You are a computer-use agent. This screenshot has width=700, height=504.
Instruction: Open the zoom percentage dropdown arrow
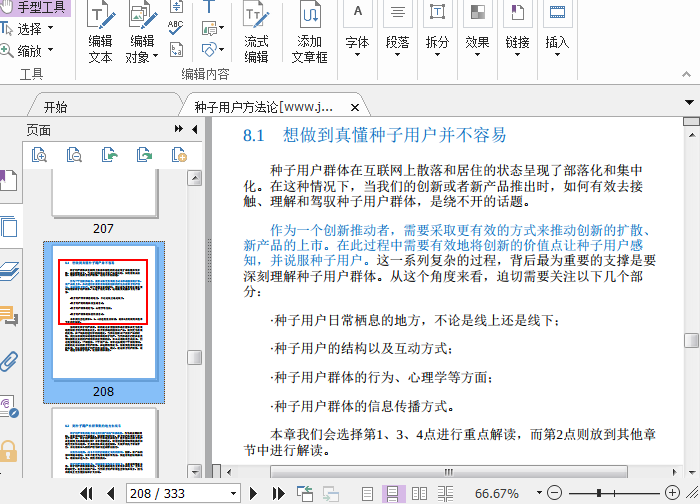click(x=539, y=492)
